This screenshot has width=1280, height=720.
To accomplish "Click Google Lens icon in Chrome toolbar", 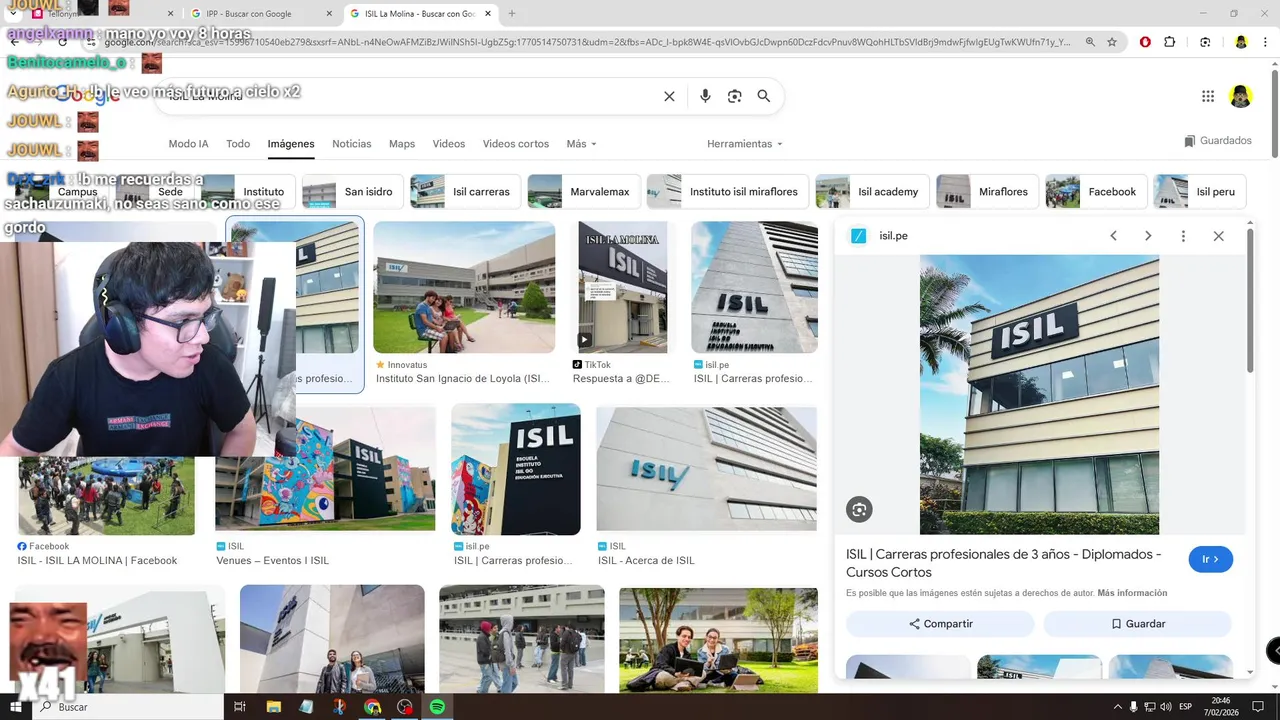I will (x=1205, y=42).
